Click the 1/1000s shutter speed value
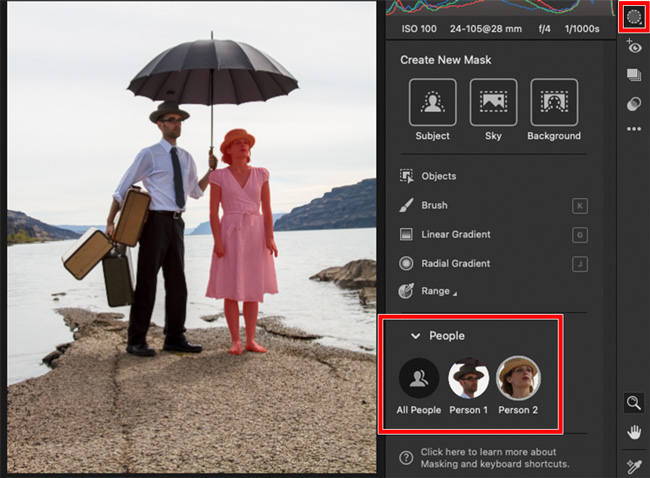The width and height of the screenshot is (650, 478). coord(582,29)
